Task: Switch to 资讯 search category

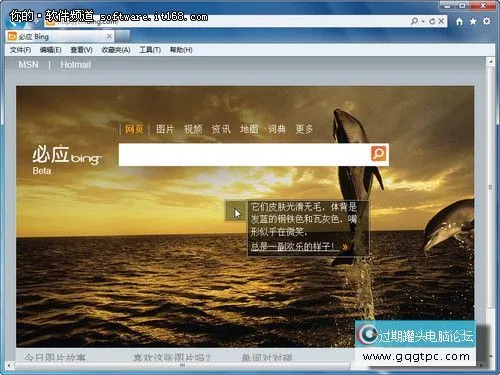Action: click(221, 129)
